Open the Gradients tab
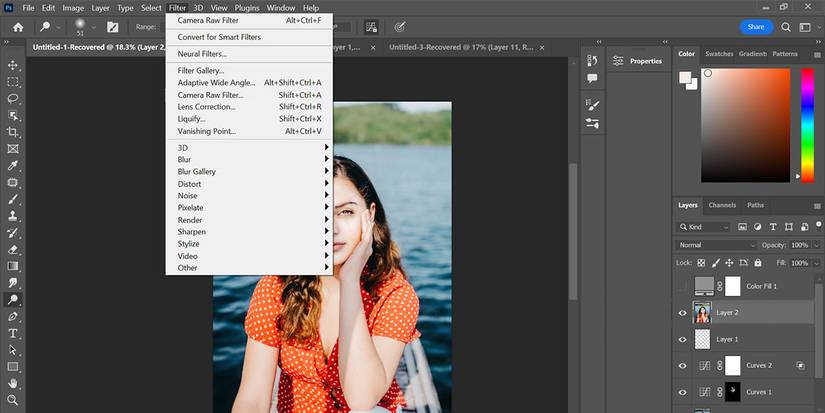Viewport: 825px width, 413px height. click(x=752, y=54)
